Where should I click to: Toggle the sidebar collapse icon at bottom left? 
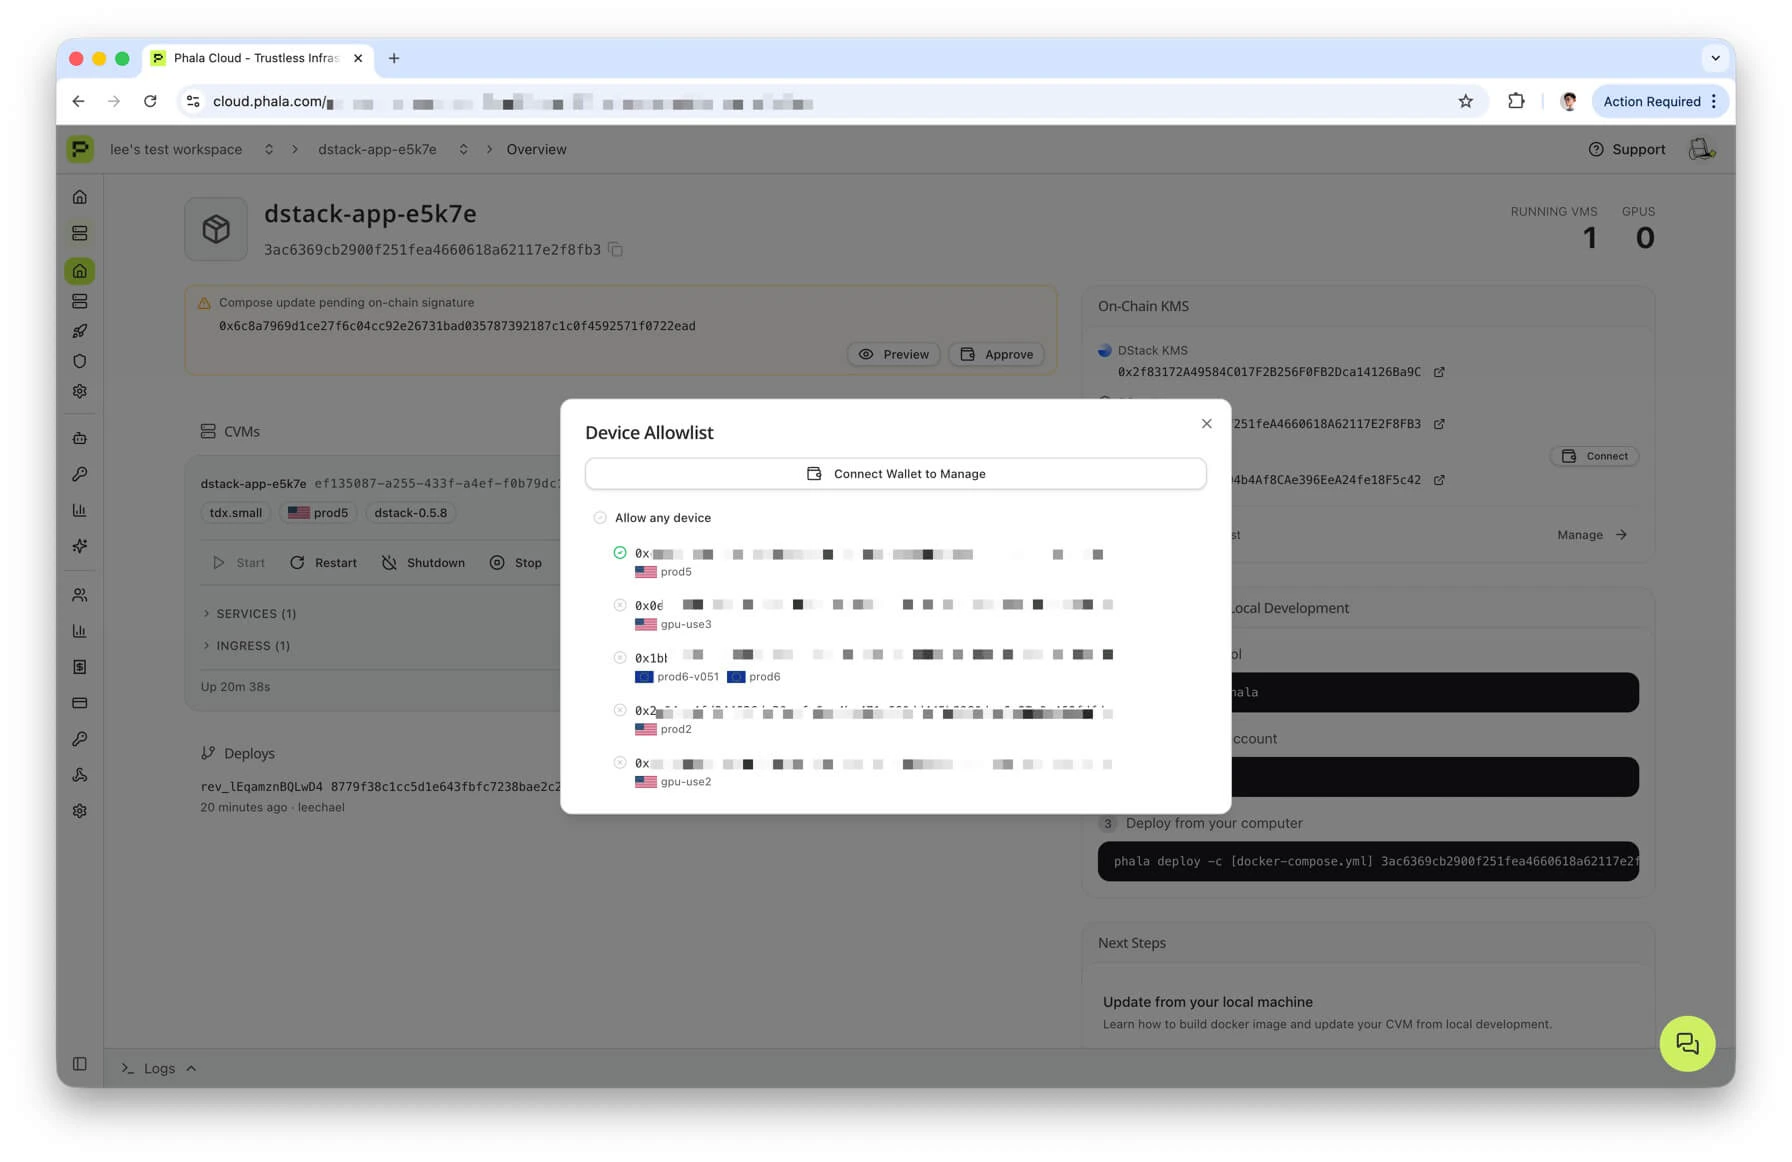point(80,1064)
